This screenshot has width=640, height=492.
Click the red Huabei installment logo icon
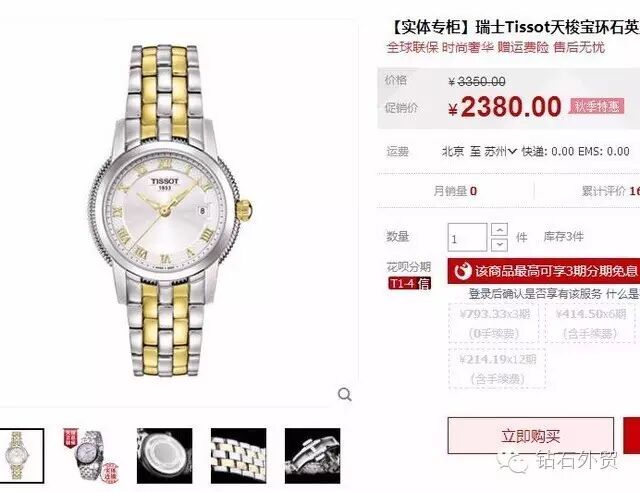[462, 271]
